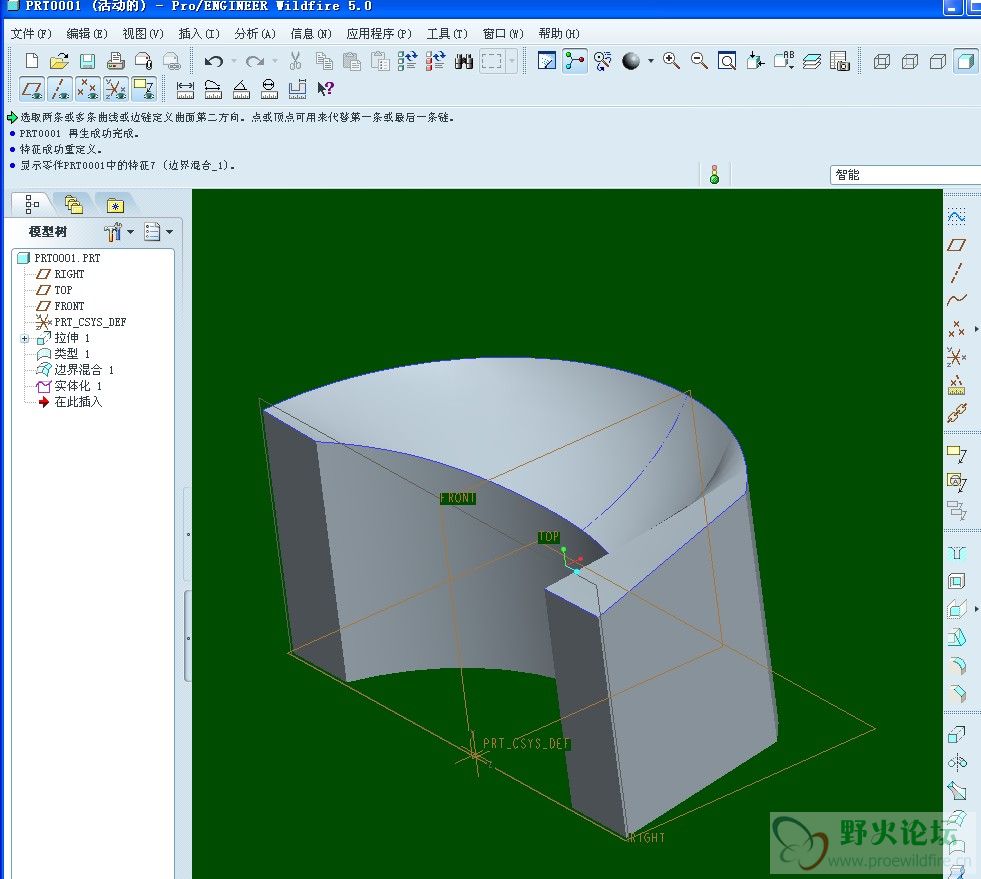
Task: Open the 编辑(E) menu
Action: (87, 34)
